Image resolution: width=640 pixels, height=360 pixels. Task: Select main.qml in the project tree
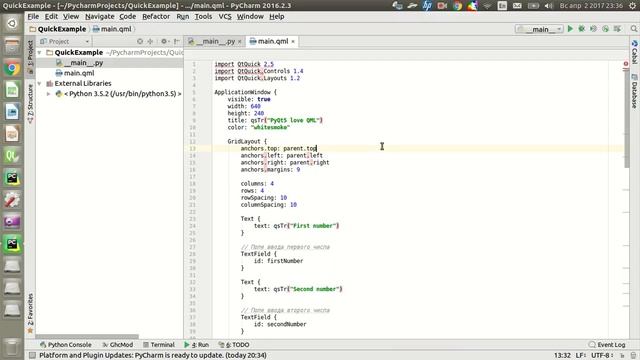coord(75,73)
